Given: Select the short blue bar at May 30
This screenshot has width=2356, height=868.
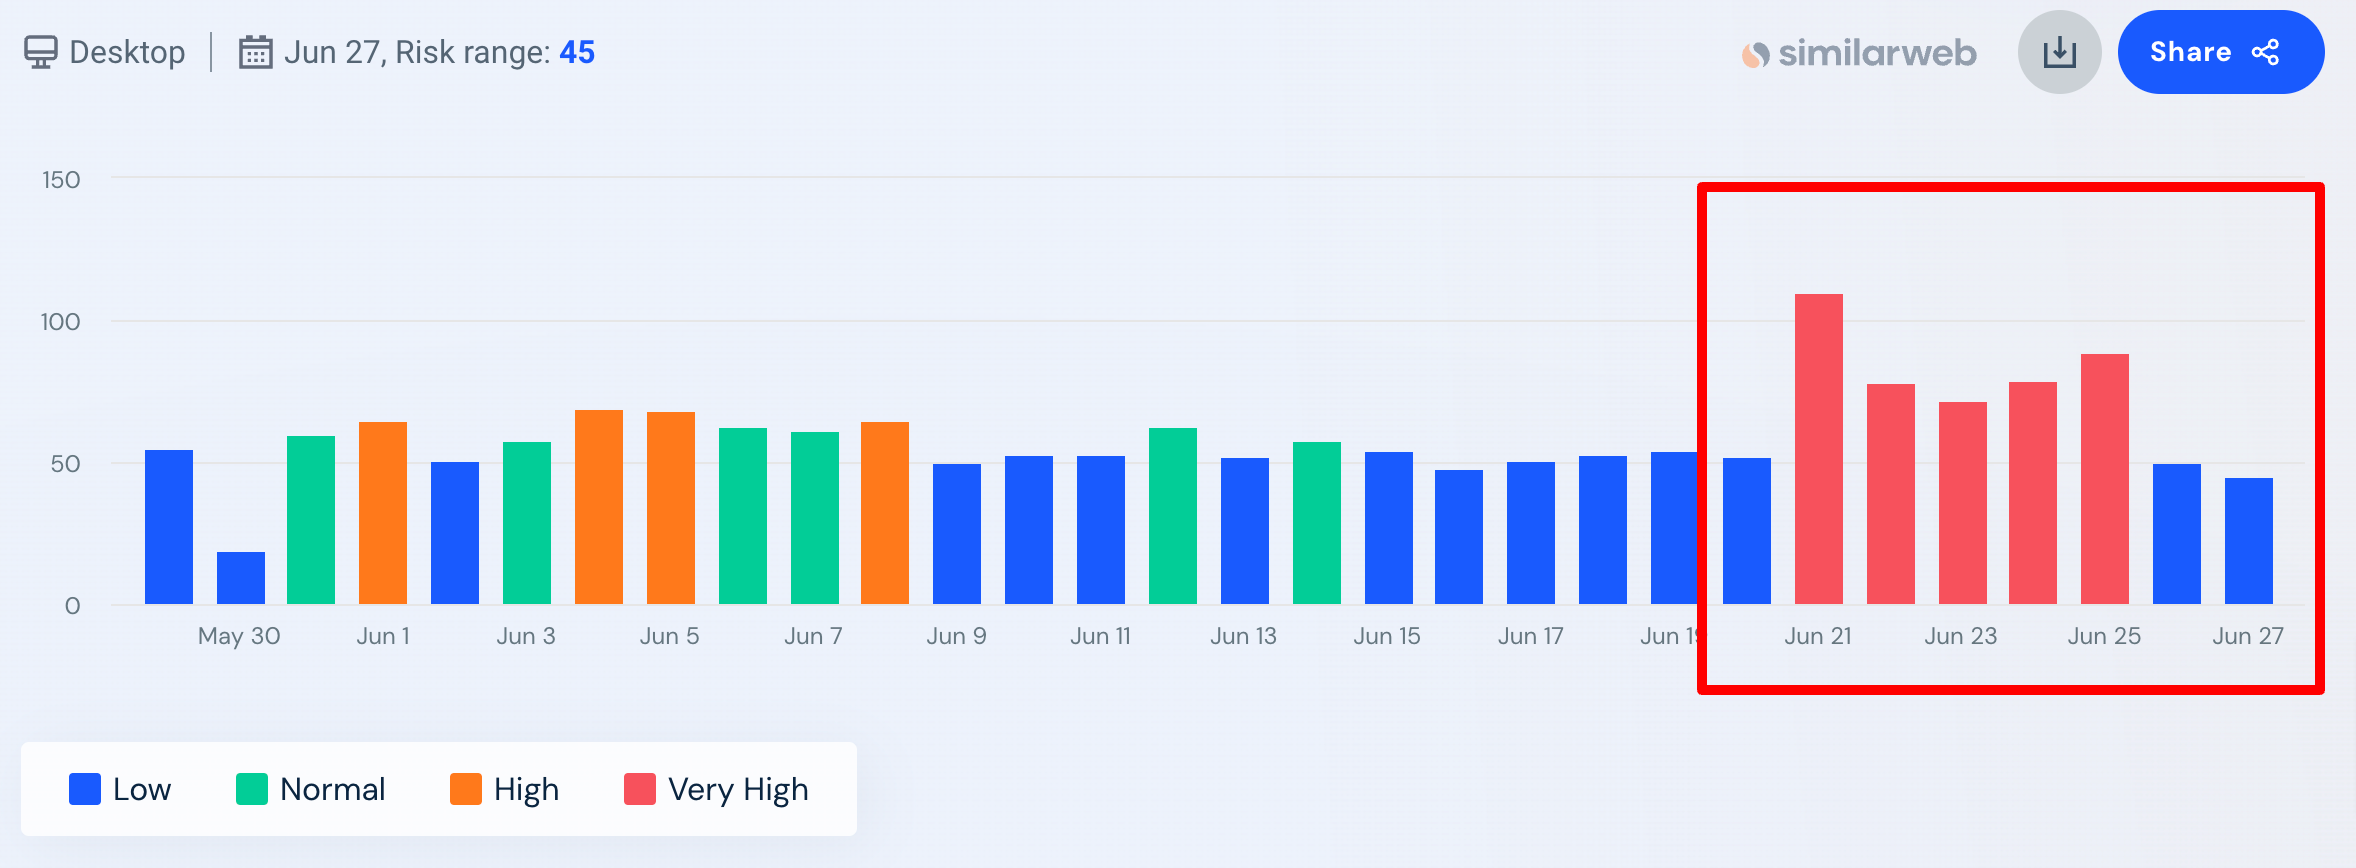Looking at the screenshot, I should point(241,578).
